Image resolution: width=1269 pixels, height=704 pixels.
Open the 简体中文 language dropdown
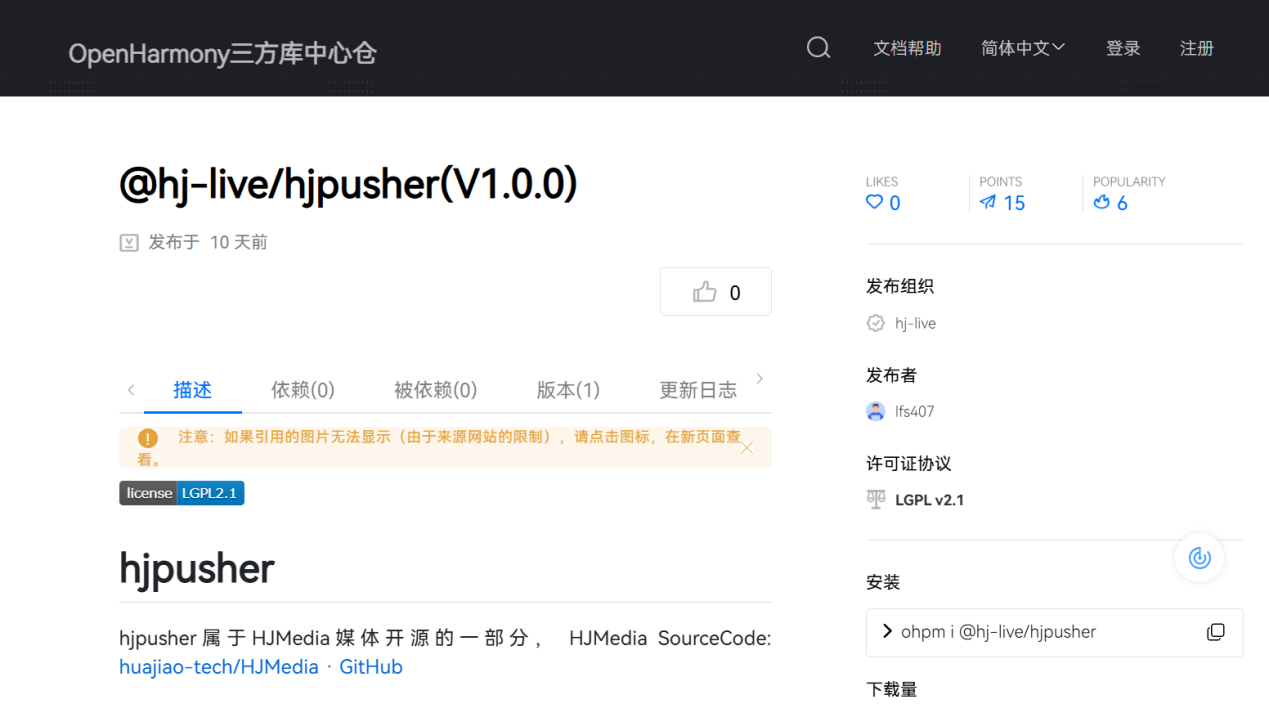1022,48
